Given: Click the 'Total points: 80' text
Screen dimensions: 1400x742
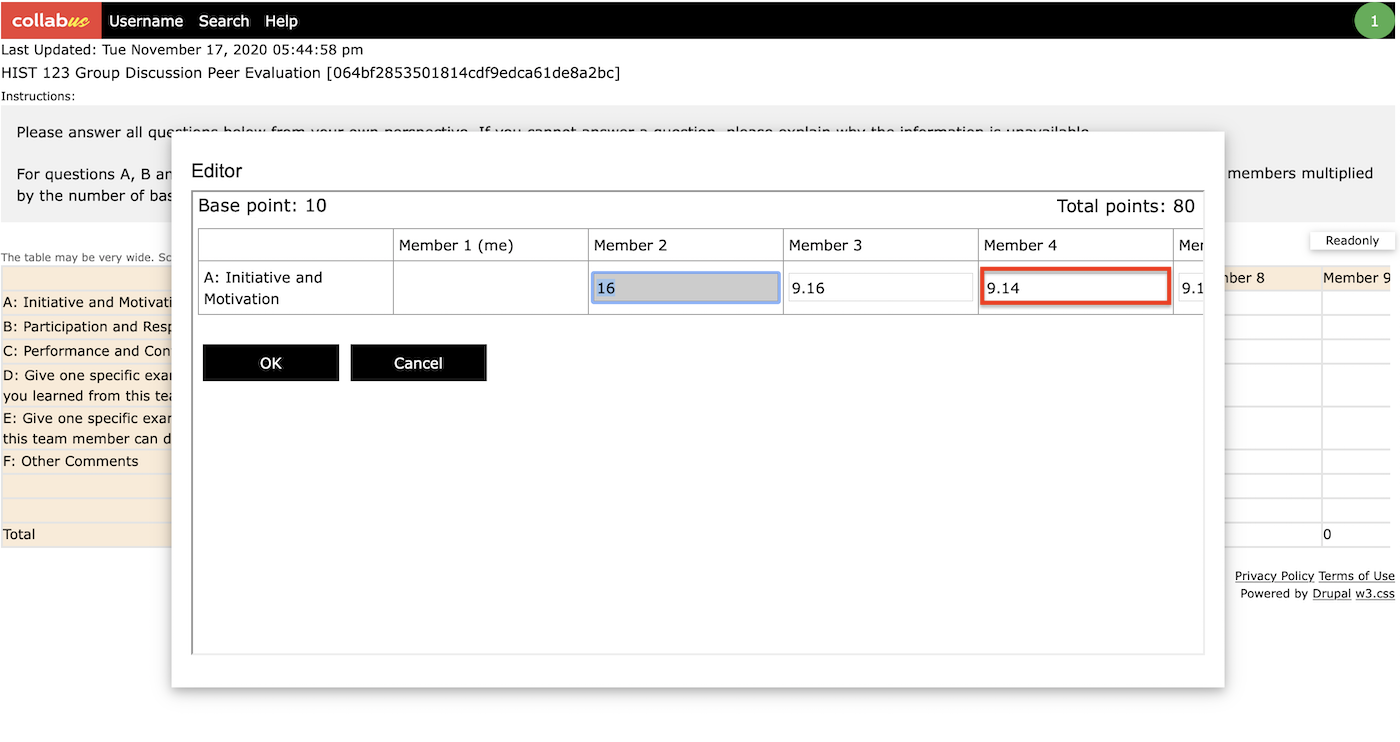Looking at the screenshot, I should 1125,206.
